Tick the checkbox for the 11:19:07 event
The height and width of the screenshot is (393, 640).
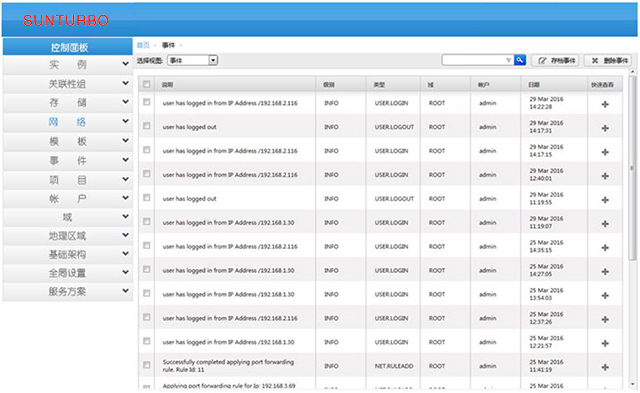[147, 222]
